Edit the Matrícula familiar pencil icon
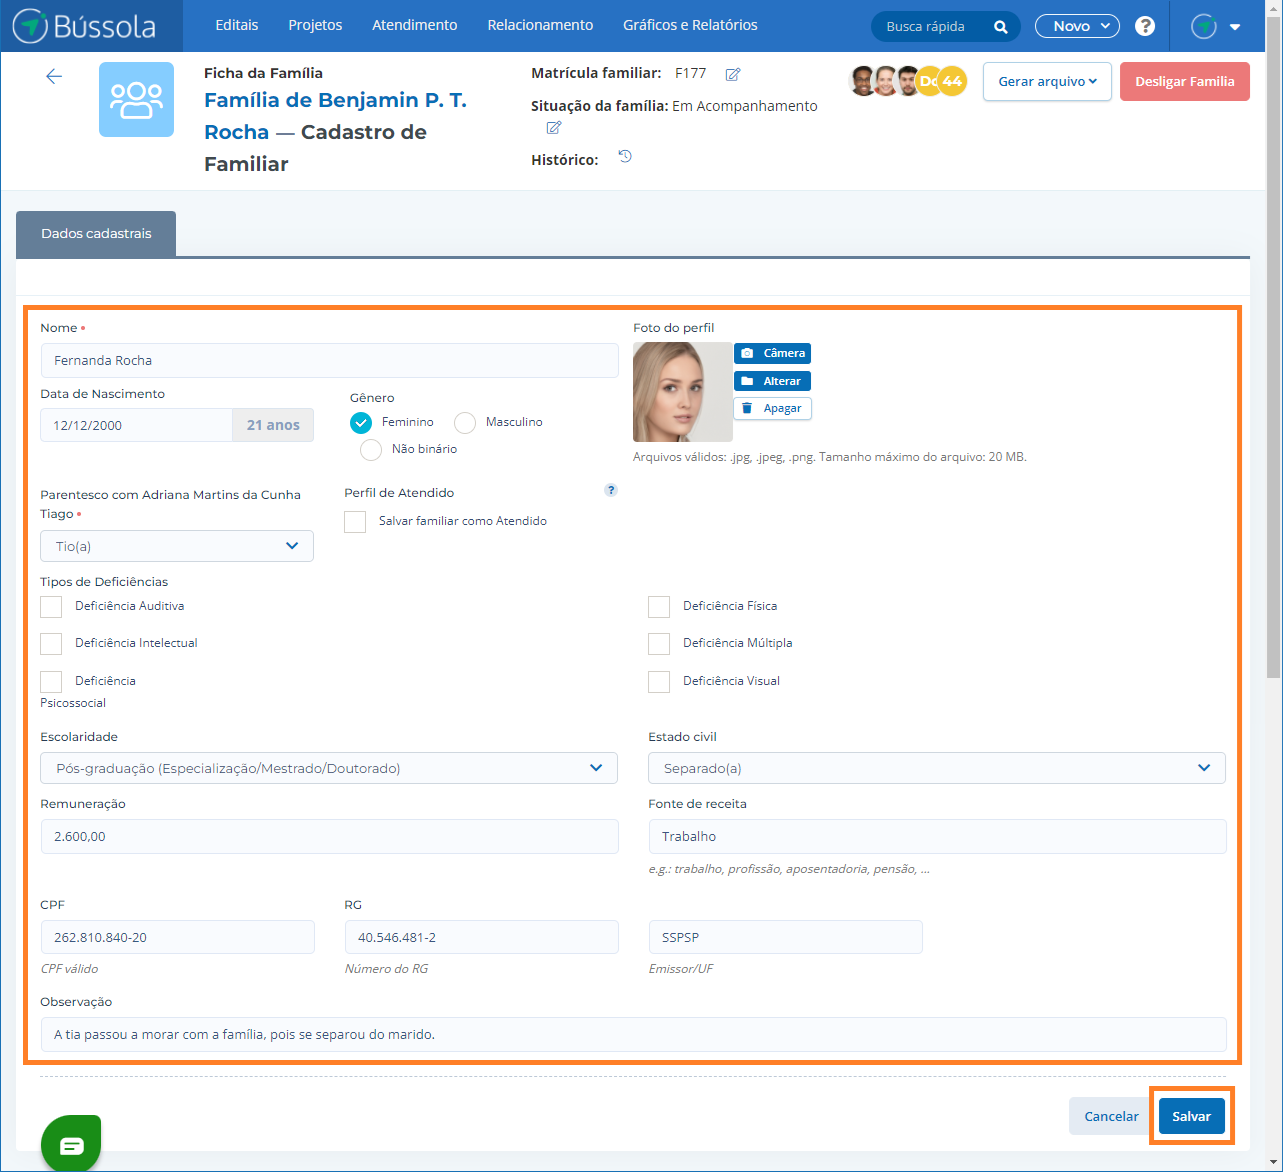This screenshot has width=1283, height=1172. (733, 74)
